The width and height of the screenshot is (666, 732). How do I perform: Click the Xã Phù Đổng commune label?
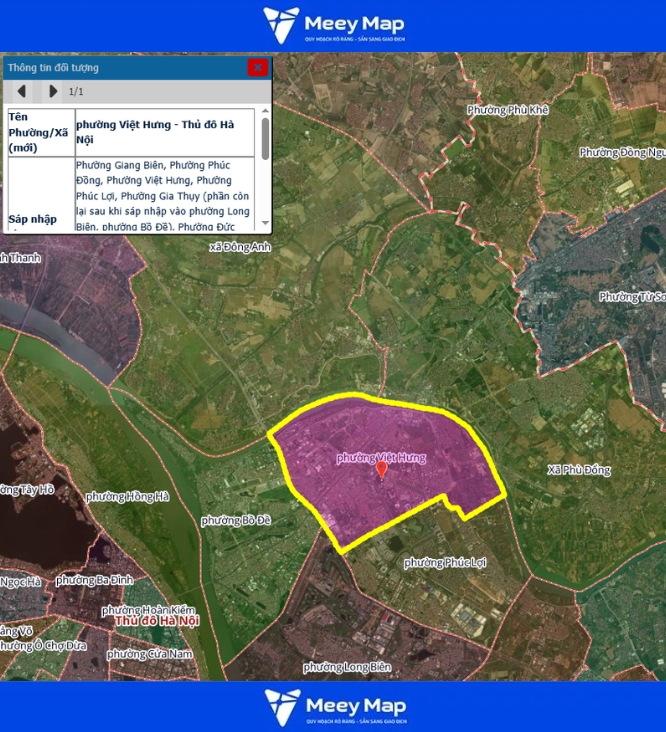click(579, 469)
